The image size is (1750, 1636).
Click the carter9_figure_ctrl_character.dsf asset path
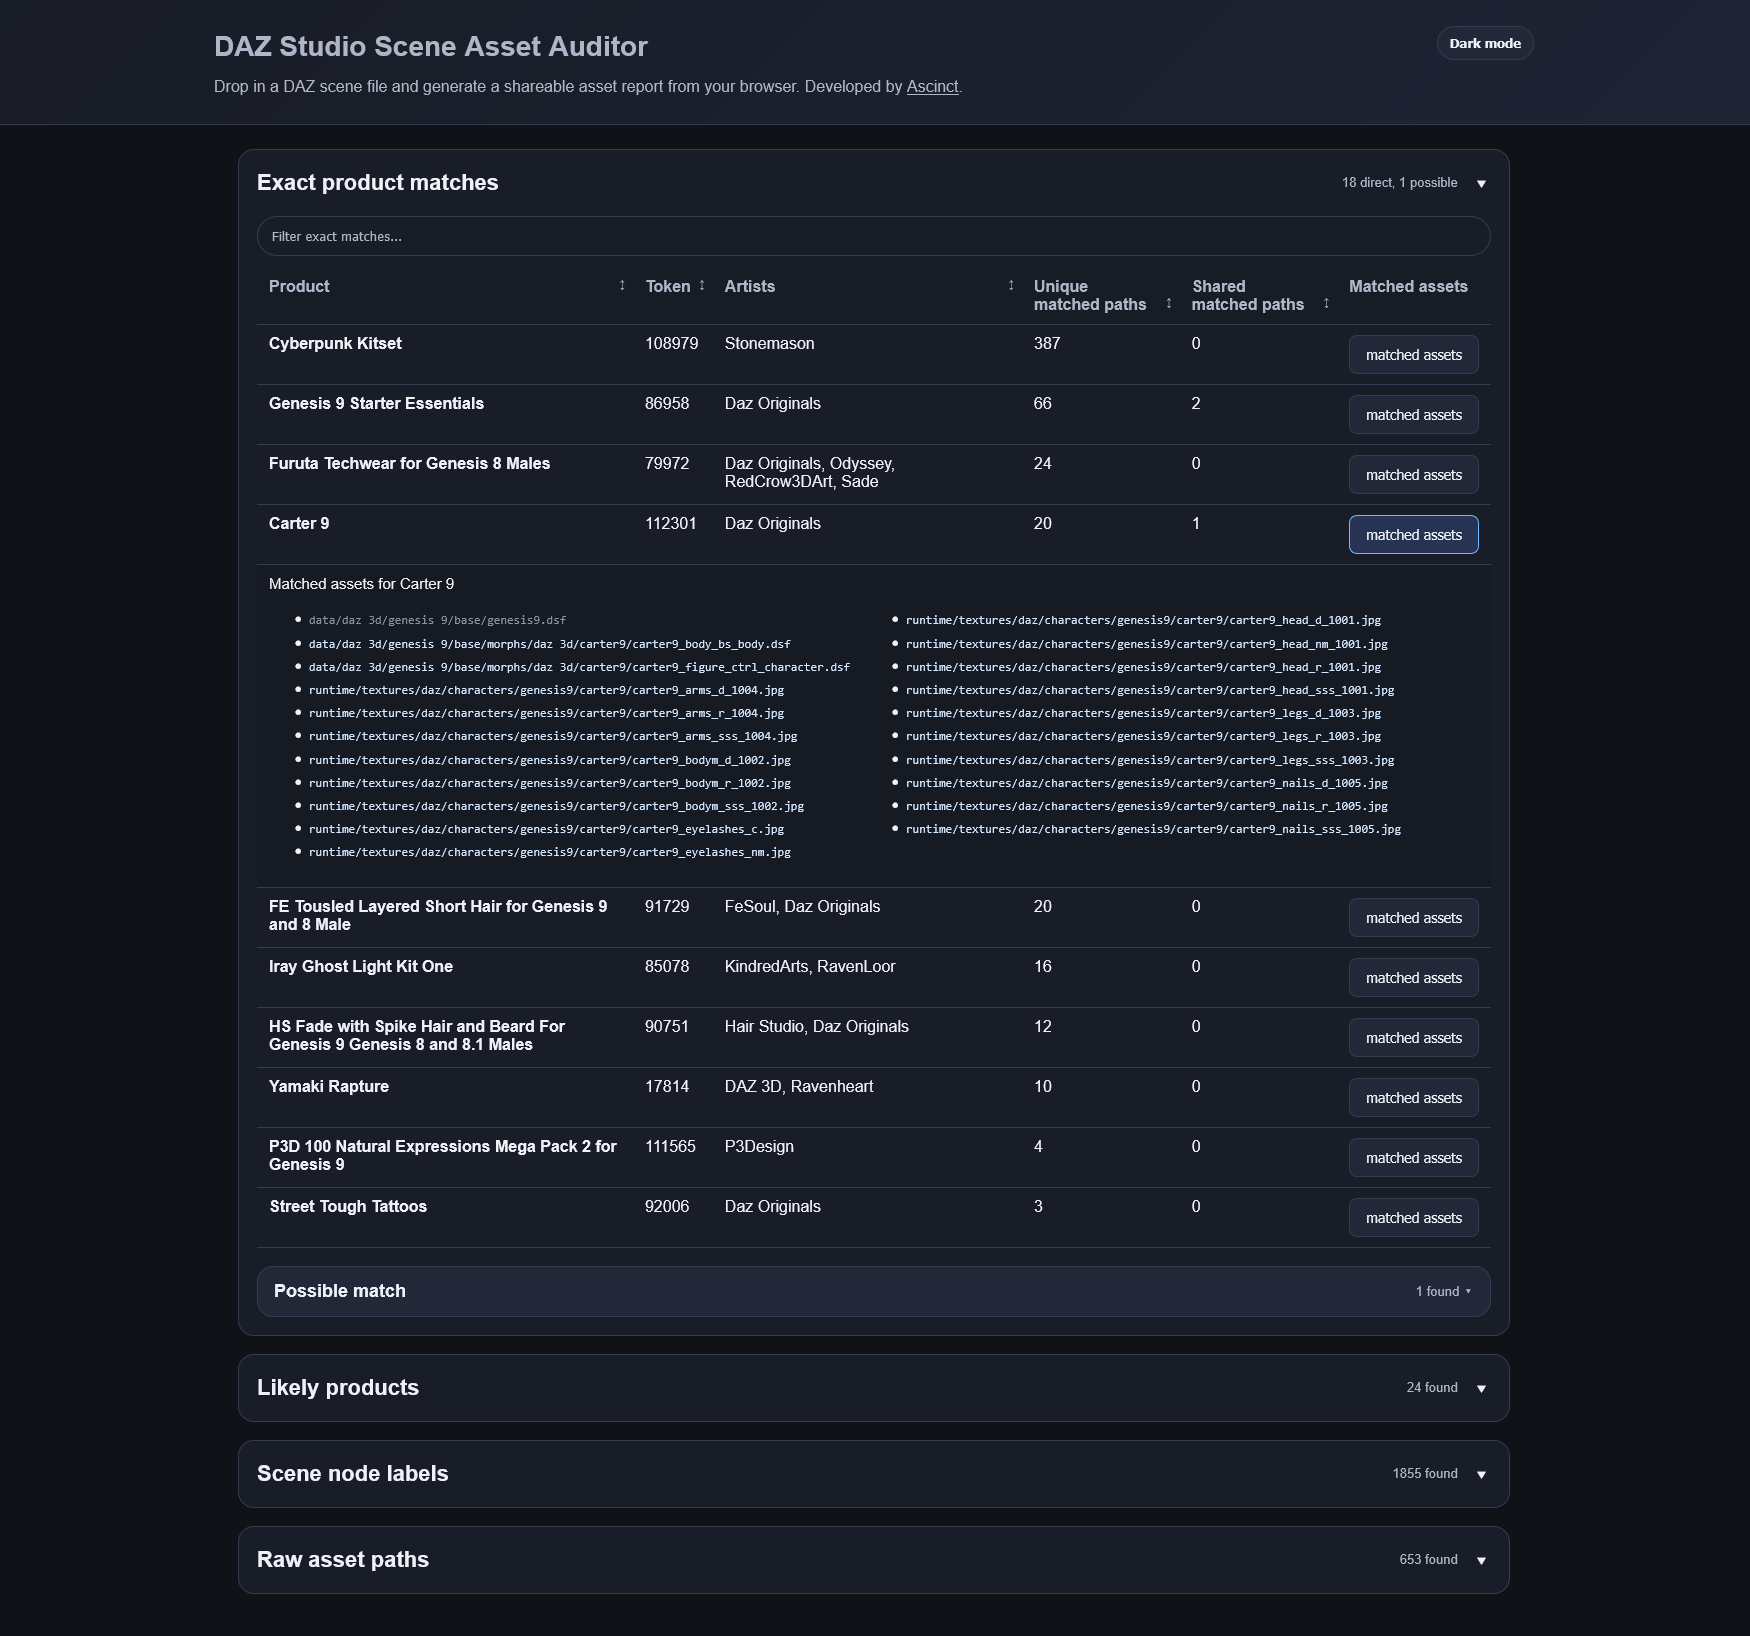pyautogui.click(x=579, y=667)
